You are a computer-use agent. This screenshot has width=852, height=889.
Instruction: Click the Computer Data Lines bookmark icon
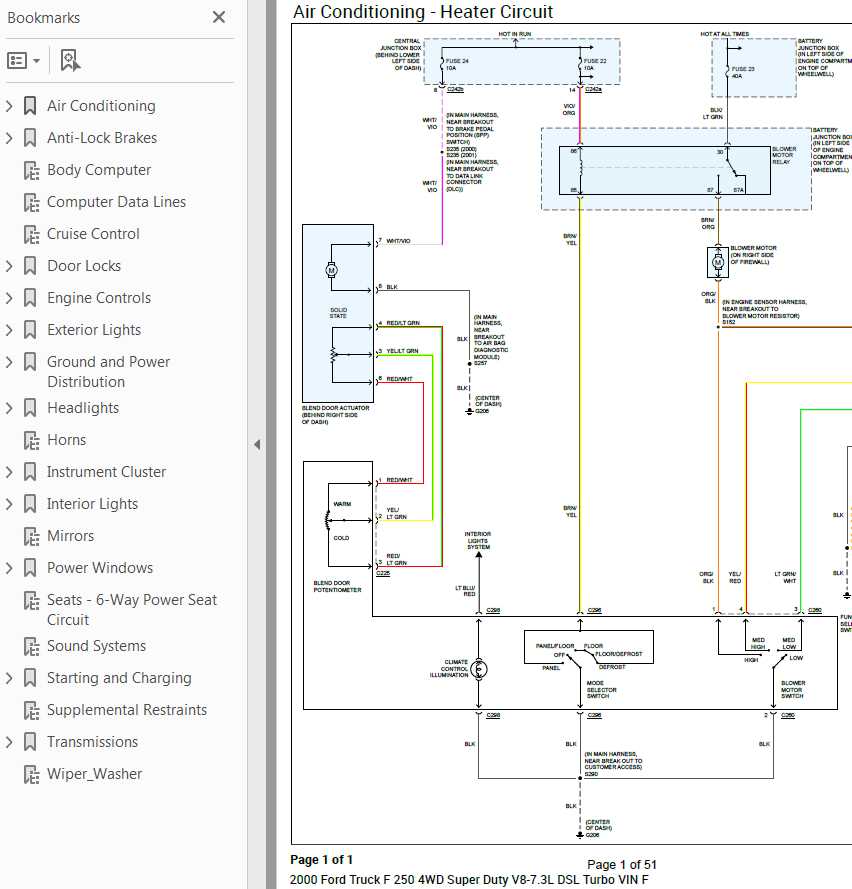pyautogui.click(x=31, y=202)
